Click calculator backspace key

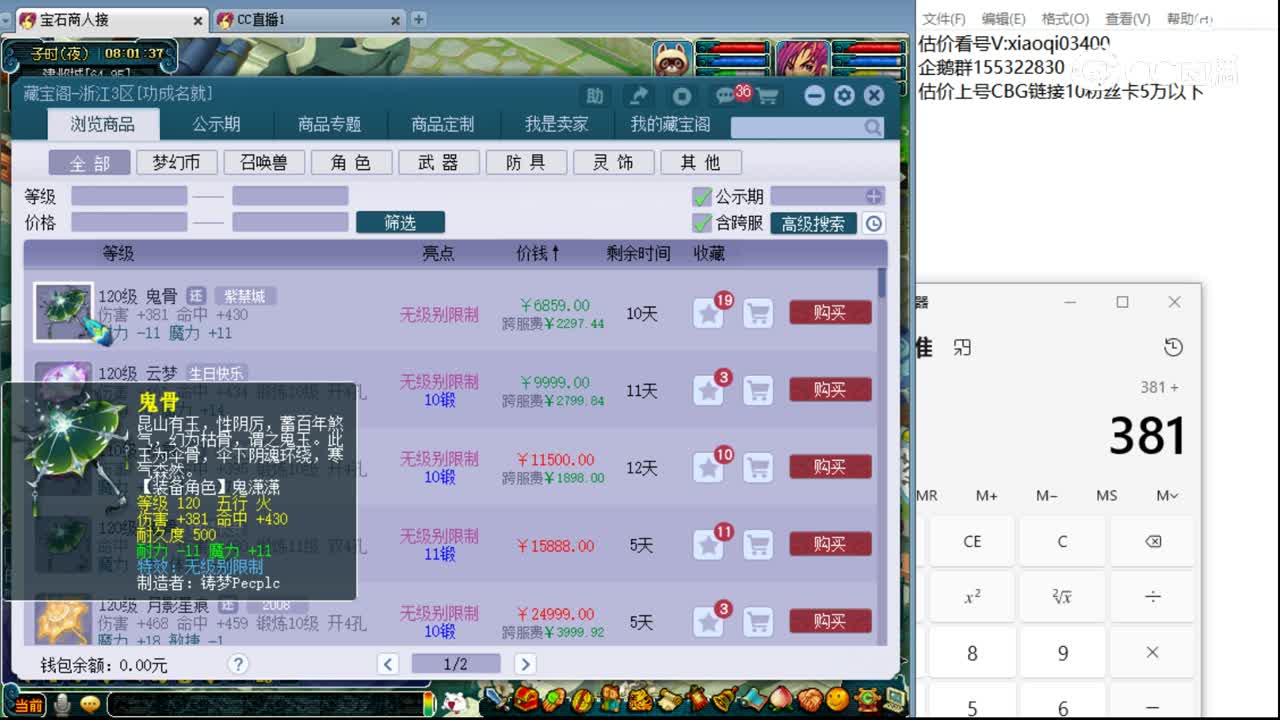tap(1152, 541)
